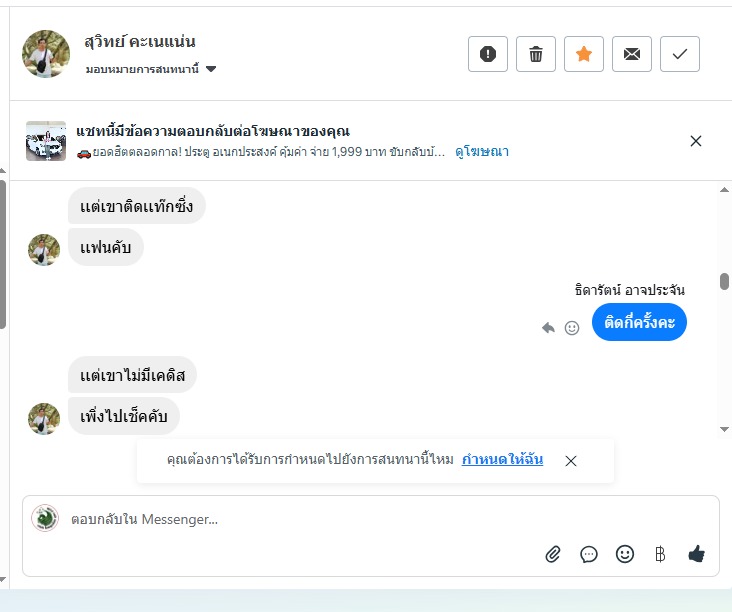732x612 pixels.
Task: Open saved replies speech bubble icon
Action: point(589,554)
